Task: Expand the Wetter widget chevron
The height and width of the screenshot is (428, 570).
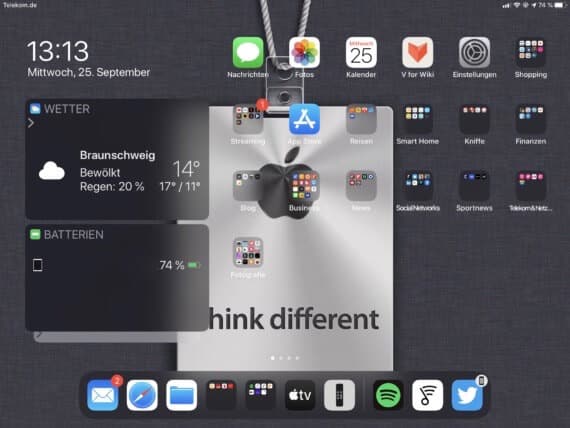Action: (31, 123)
